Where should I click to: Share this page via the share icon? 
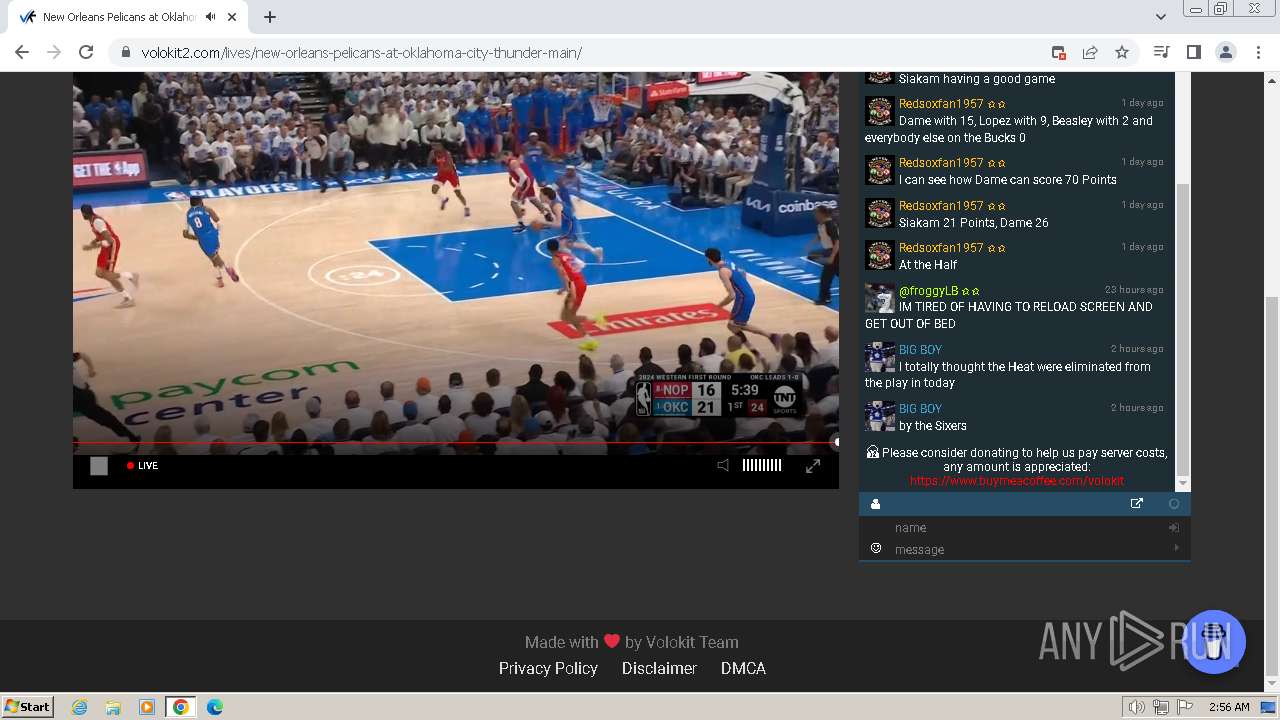tap(1090, 52)
